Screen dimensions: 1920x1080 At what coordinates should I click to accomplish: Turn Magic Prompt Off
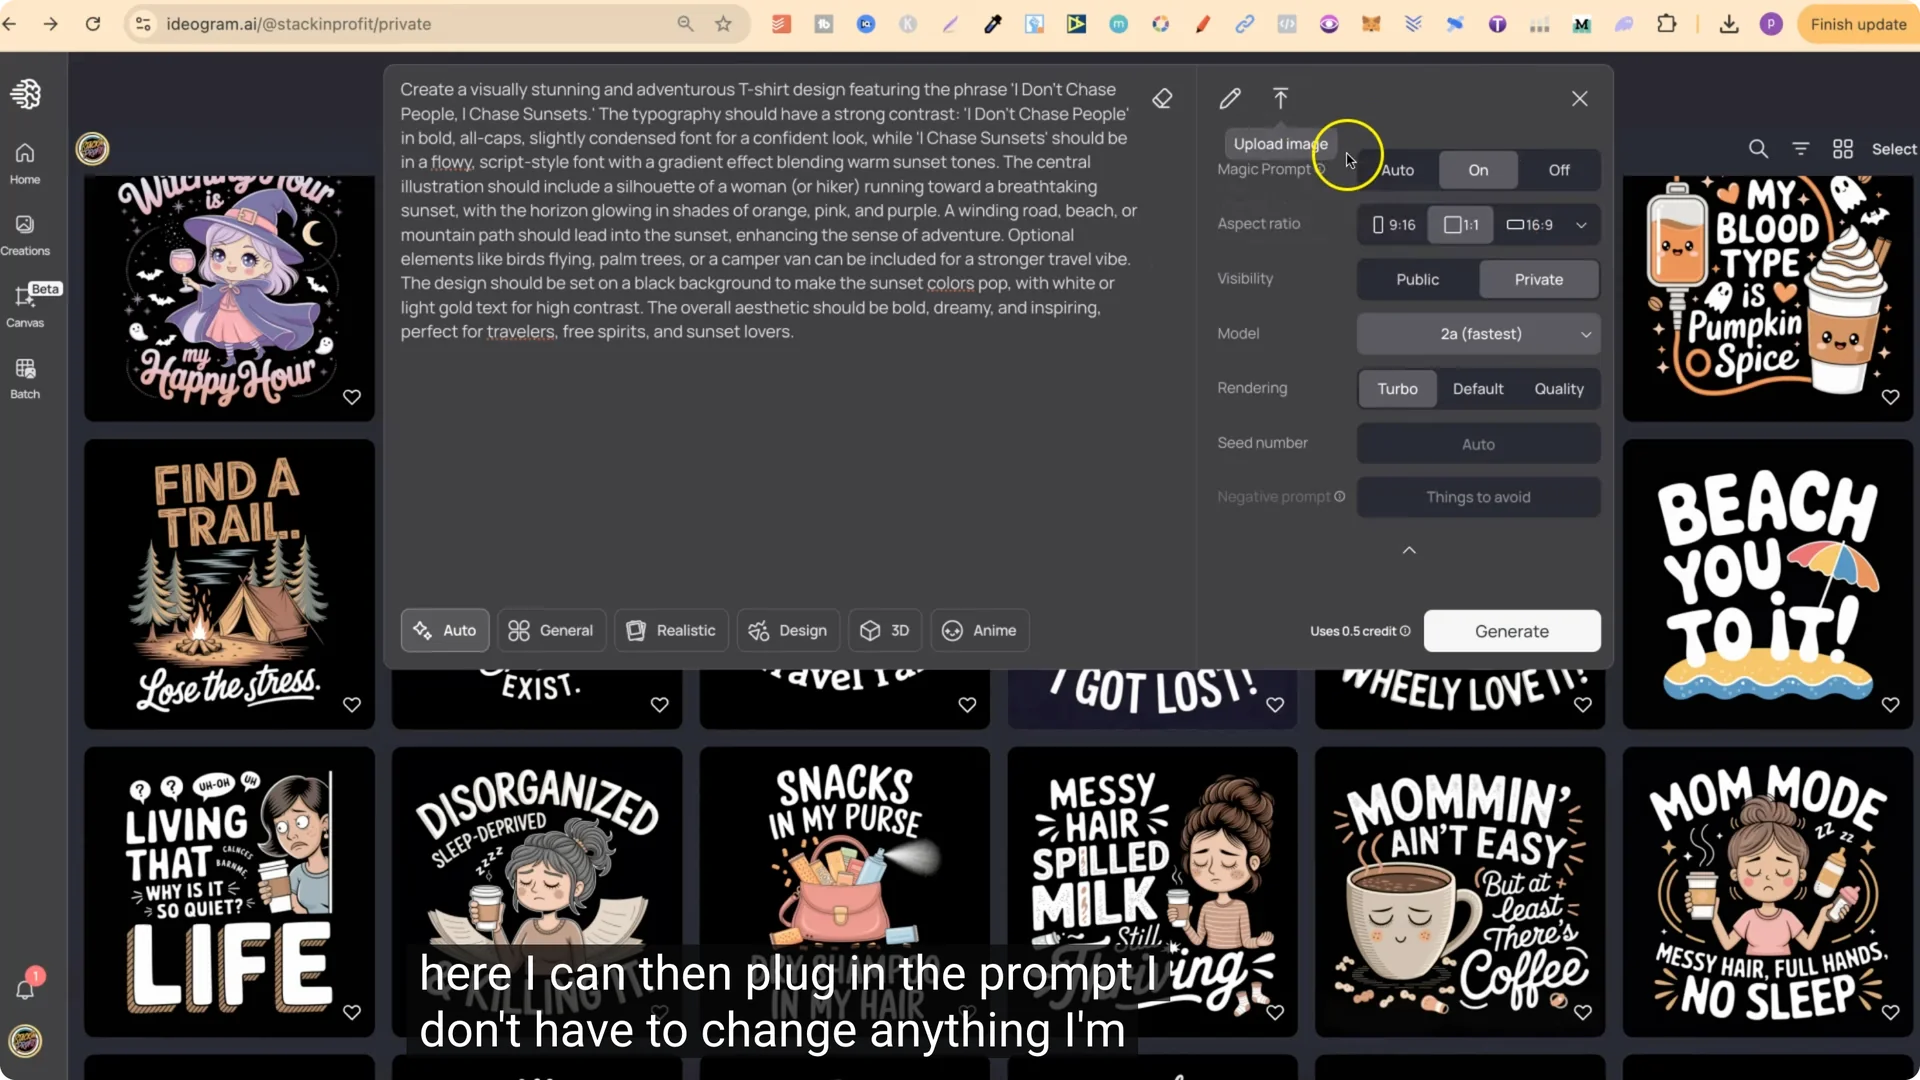[x=1559, y=170]
